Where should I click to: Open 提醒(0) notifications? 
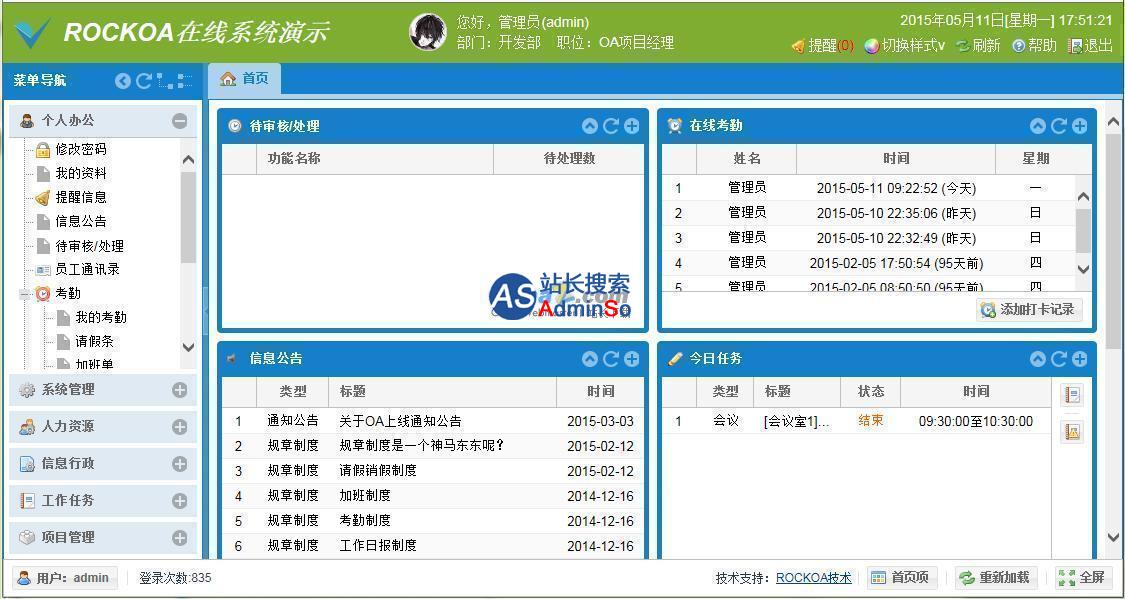coord(823,46)
